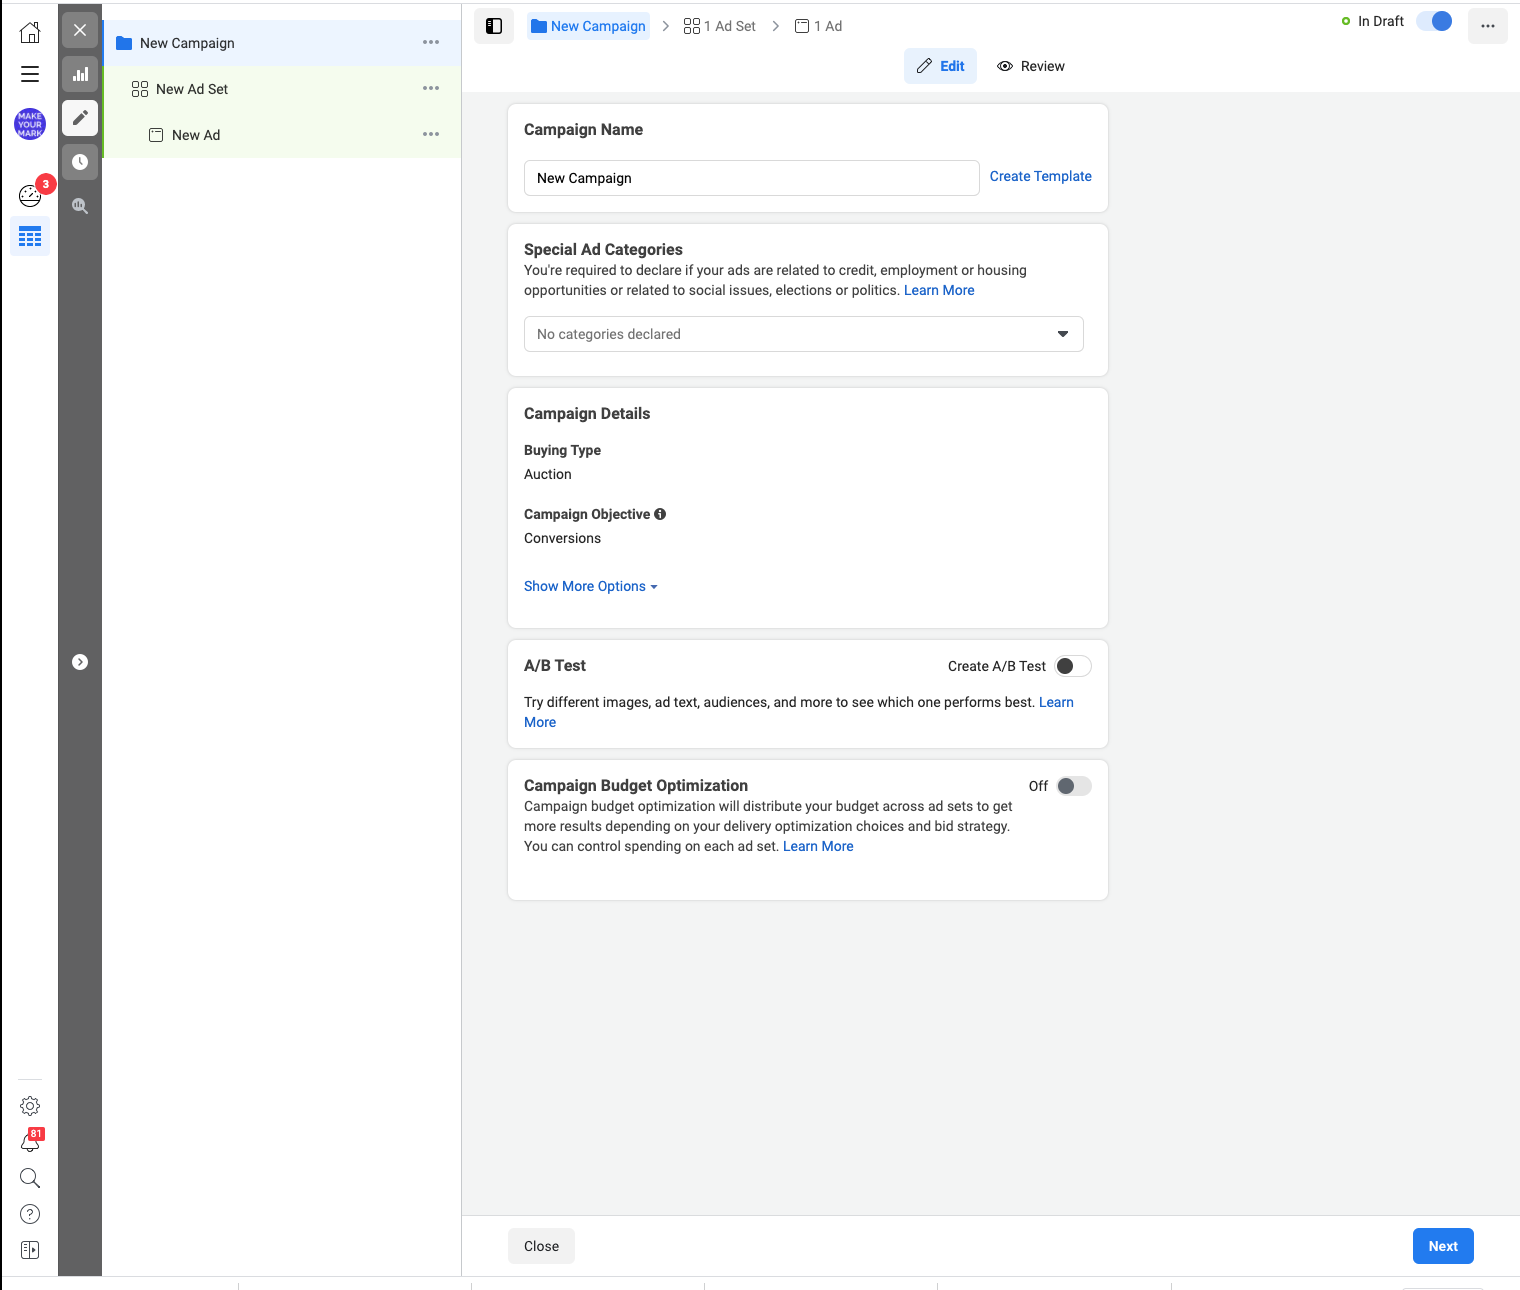Open the Ads Manager table grid icon
This screenshot has height=1290, width=1520.
(x=30, y=236)
